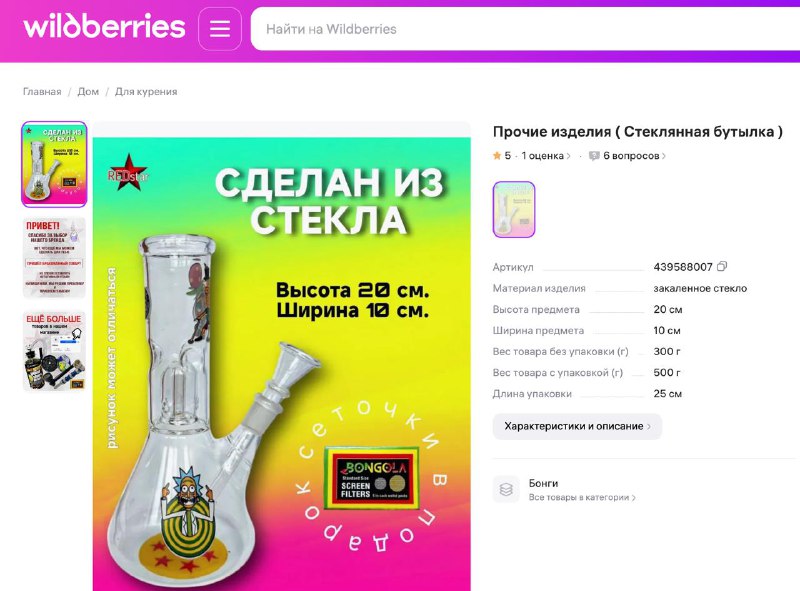The height and width of the screenshot is (591, 800).
Task: Open the hamburger catalog menu
Action: (x=220, y=29)
